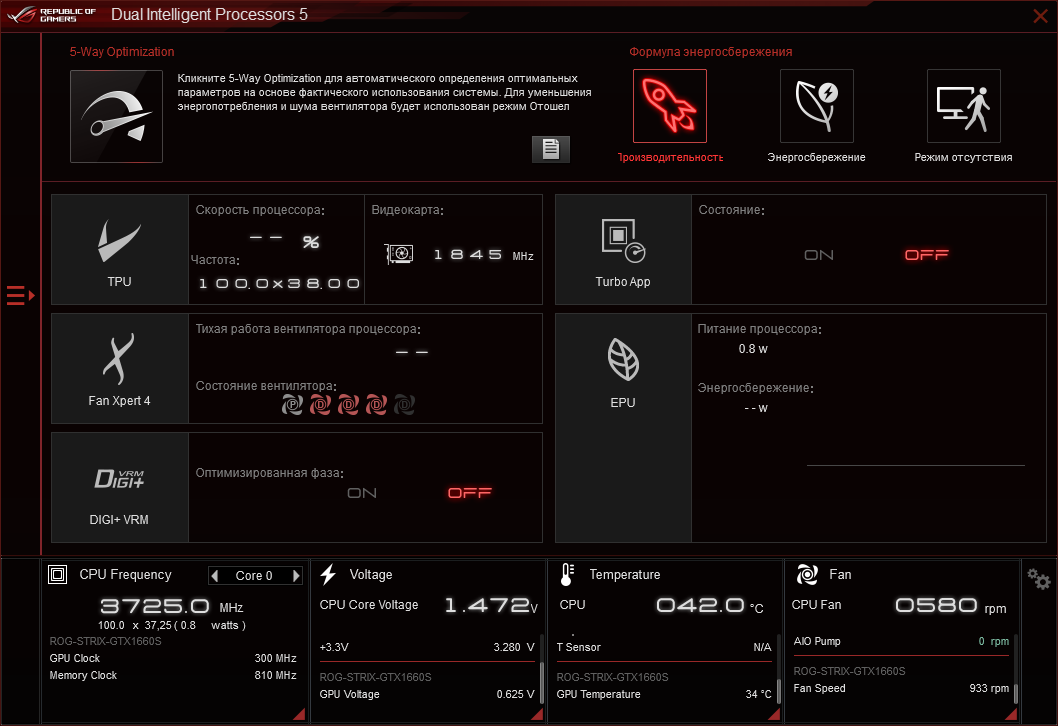Expand the CPU Frequency panel corner arrow
The height and width of the screenshot is (726, 1058).
pos(300,715)
